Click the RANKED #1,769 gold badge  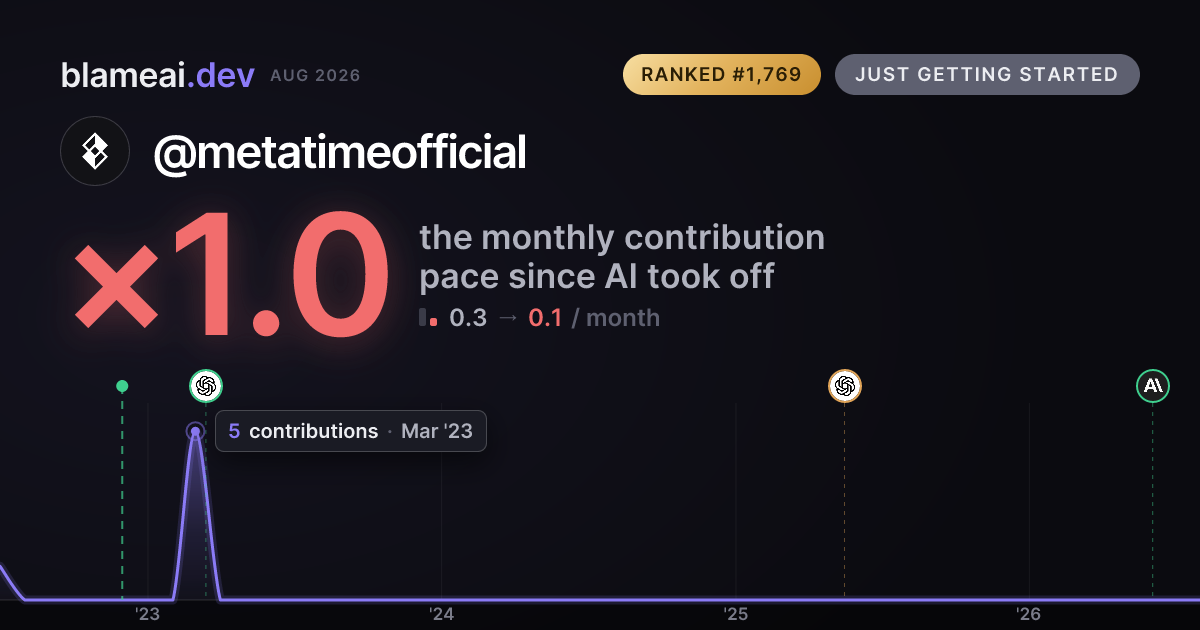pos(721,75)
